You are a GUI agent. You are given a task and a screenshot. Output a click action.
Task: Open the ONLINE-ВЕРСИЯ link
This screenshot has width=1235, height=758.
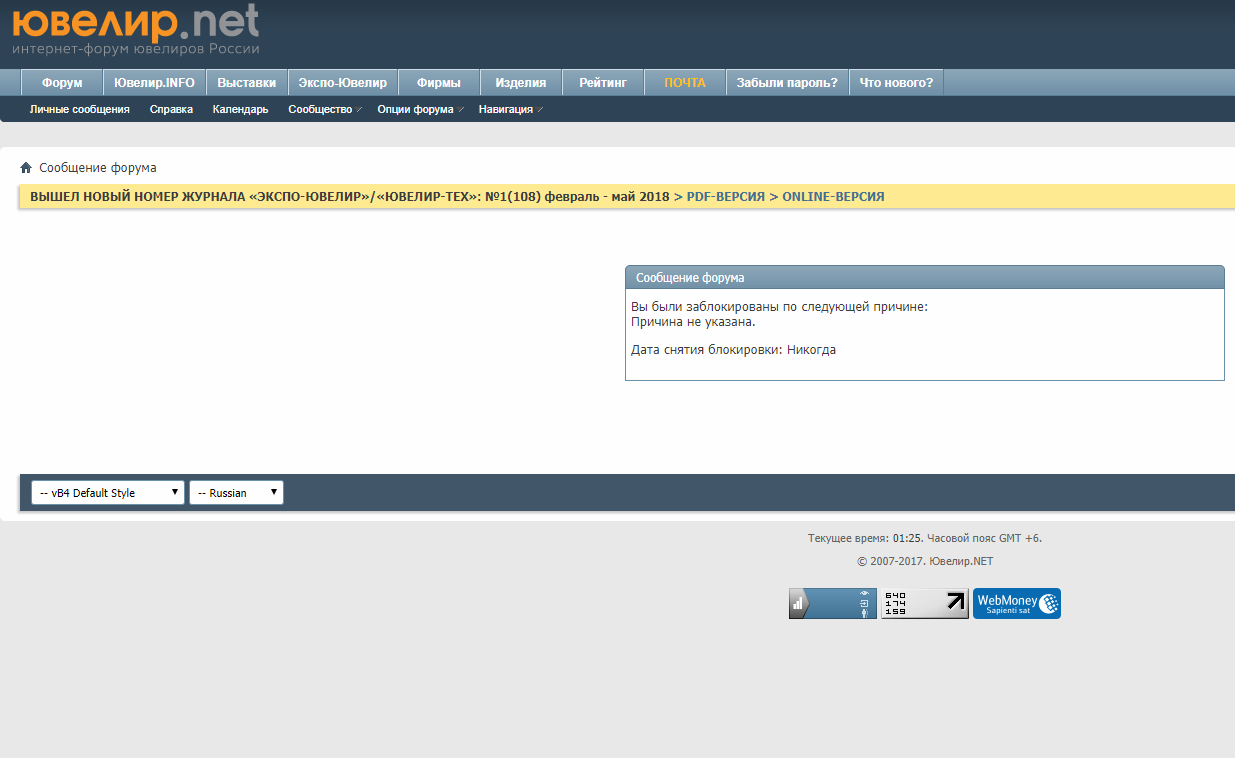point(833,197)
